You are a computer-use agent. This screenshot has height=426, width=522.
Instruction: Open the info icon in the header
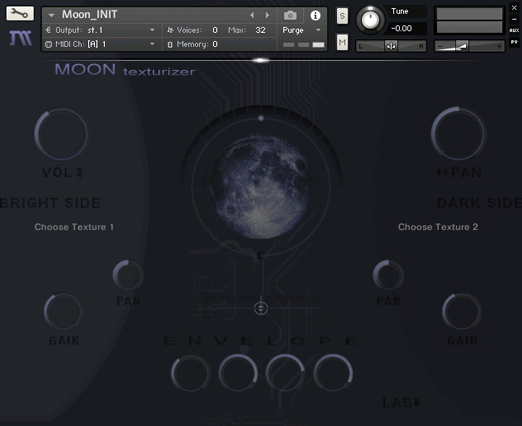point(315,15)
